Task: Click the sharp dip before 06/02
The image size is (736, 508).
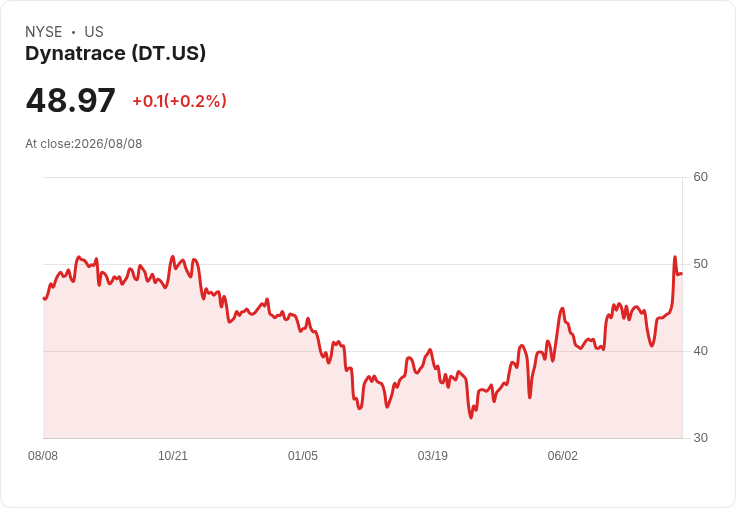Action: pyautogui.click(x=530, y=398)
